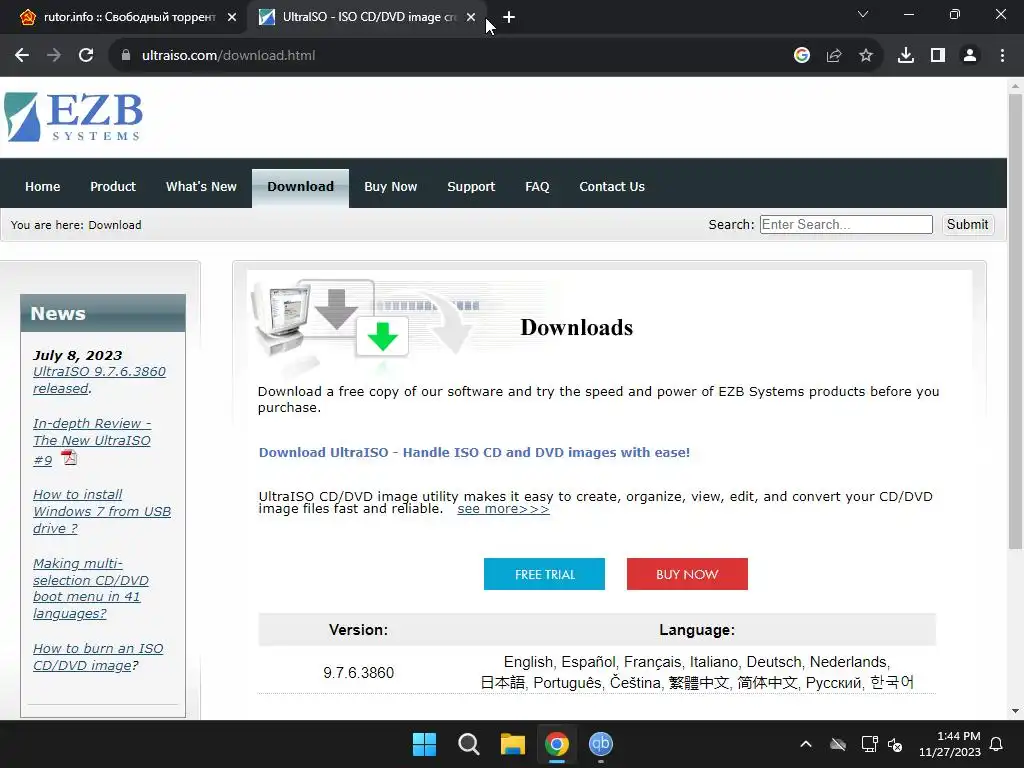Open In-depth Review The New UltraISO link
This screenshot has width=1024, height=768.
pos(92,441)
